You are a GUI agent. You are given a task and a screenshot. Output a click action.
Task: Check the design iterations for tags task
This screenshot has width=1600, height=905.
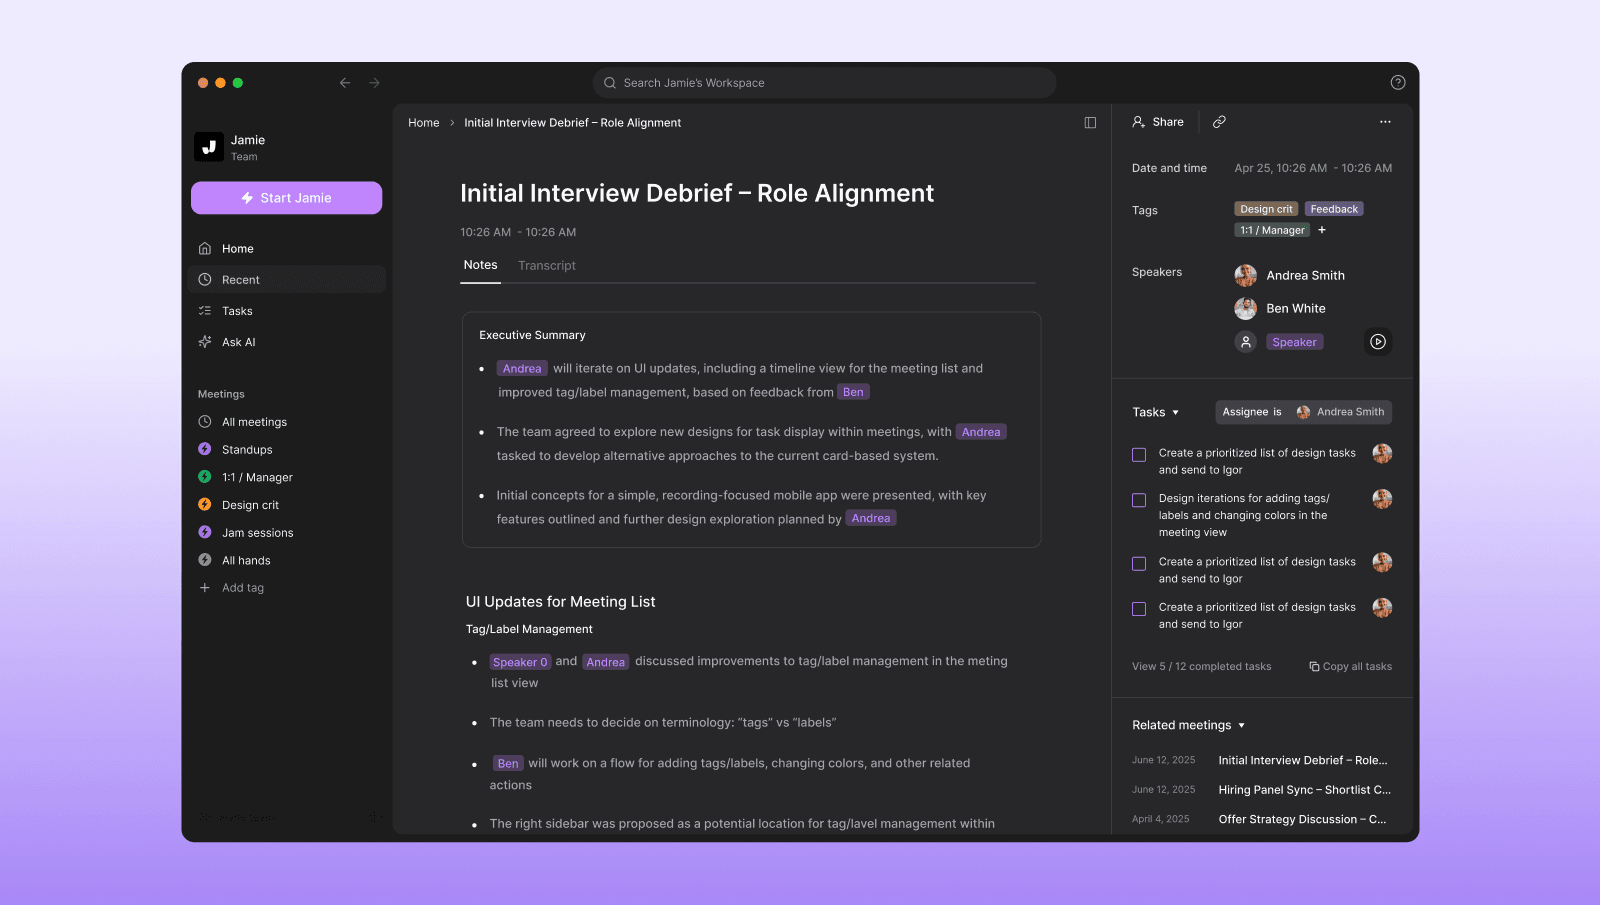pos(1139,500)
